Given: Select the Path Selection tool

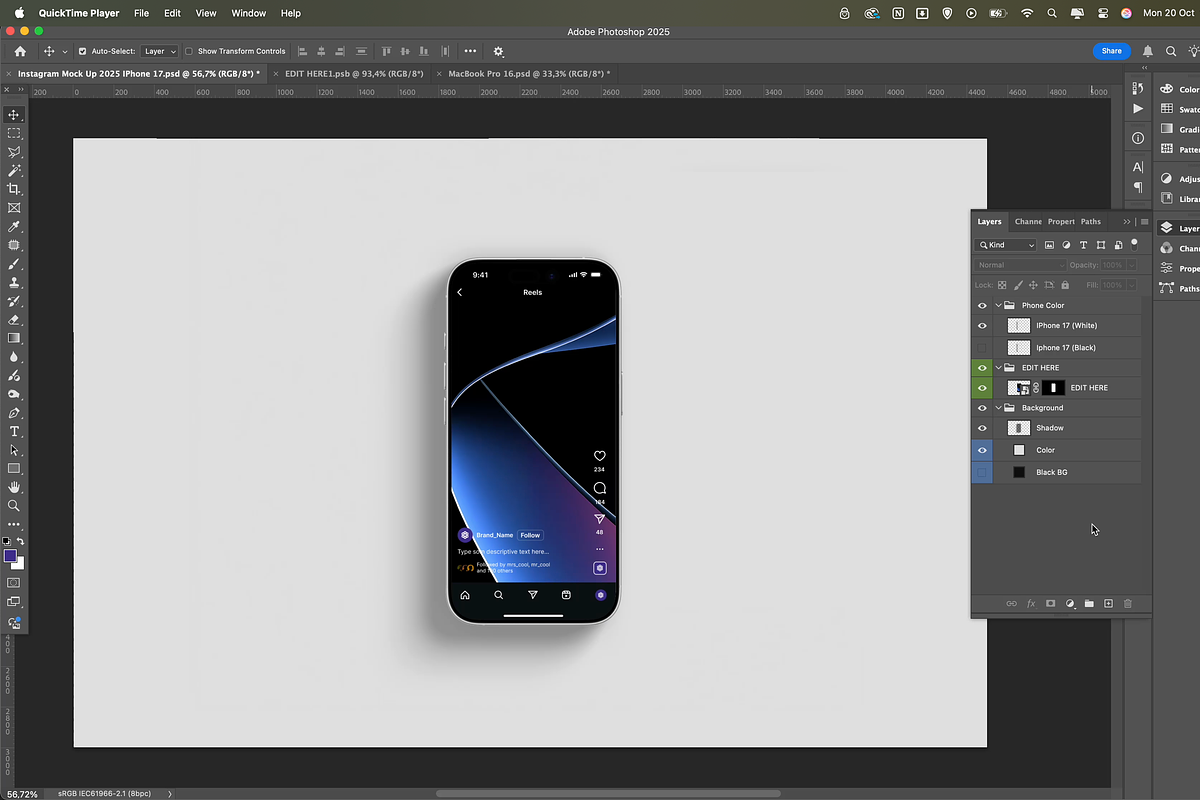Looking at the screenshot, I should pos(14,450).
